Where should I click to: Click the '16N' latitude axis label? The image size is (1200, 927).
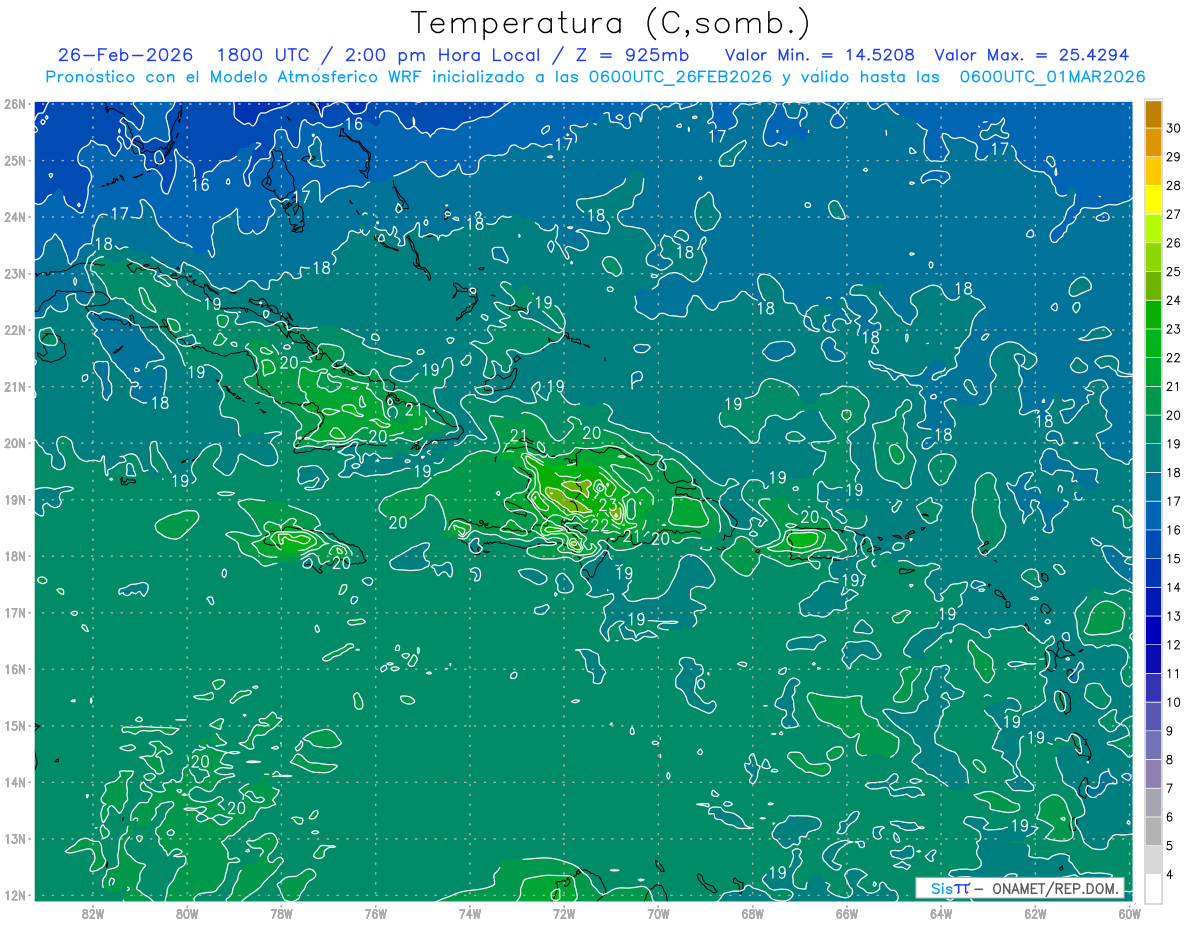[x=14, y=669]
